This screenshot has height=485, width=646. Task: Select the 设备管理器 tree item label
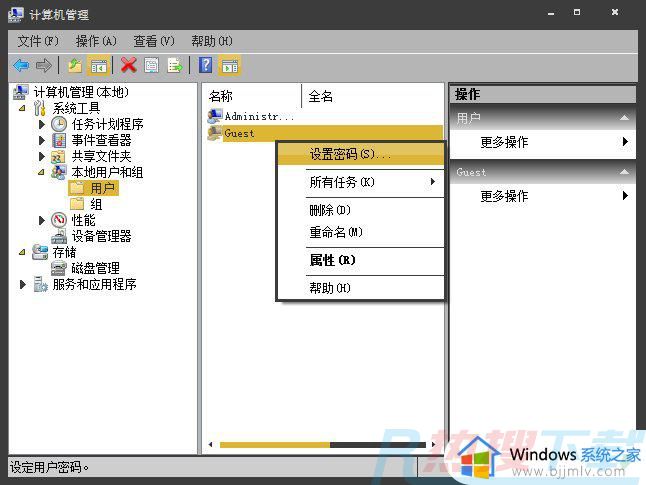[101, 236]
